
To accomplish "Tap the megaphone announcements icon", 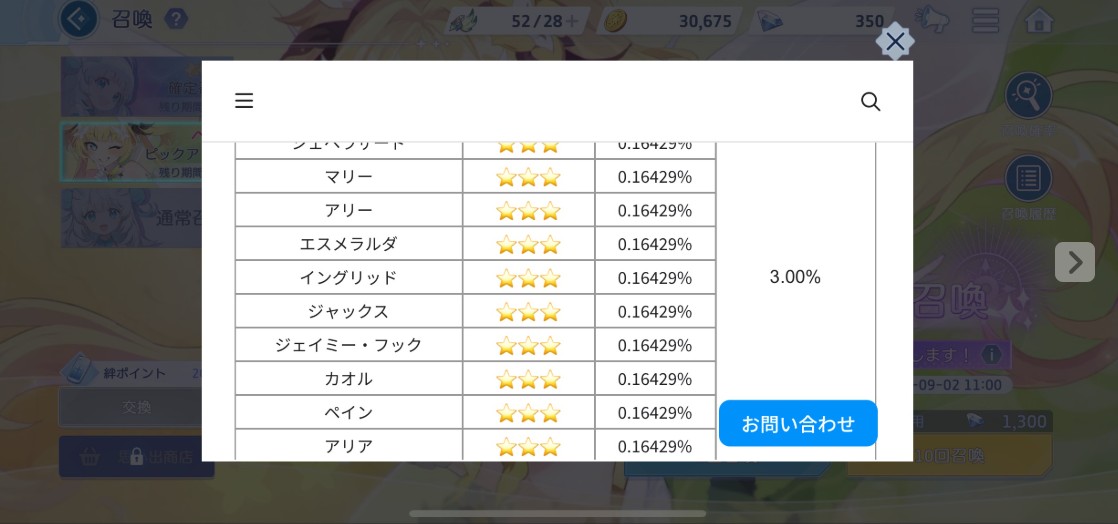I will click(x=932, y=20).
